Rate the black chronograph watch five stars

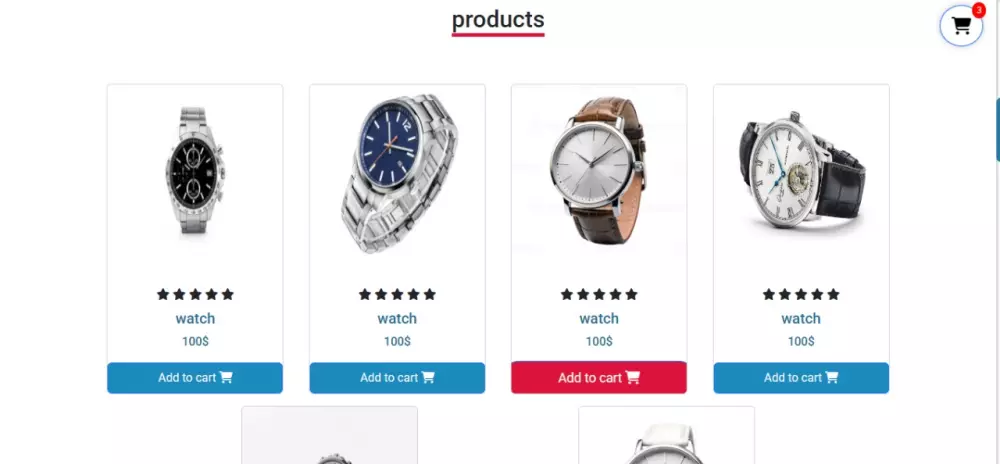coord(228,294)
